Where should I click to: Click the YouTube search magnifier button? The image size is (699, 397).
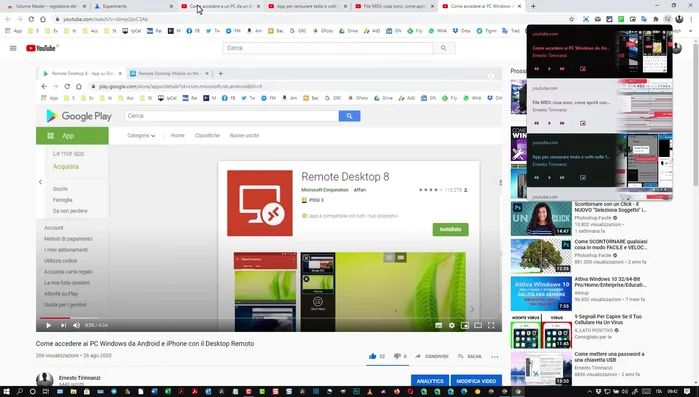tap(444, 48)
